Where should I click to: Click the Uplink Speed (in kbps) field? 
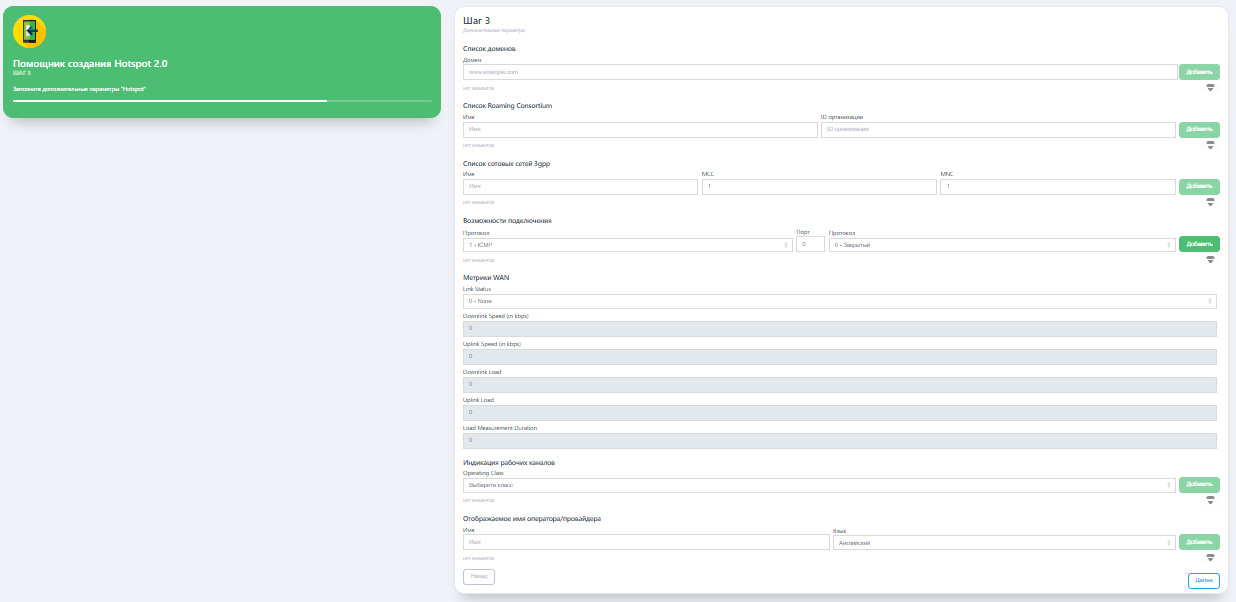(840, 357)
